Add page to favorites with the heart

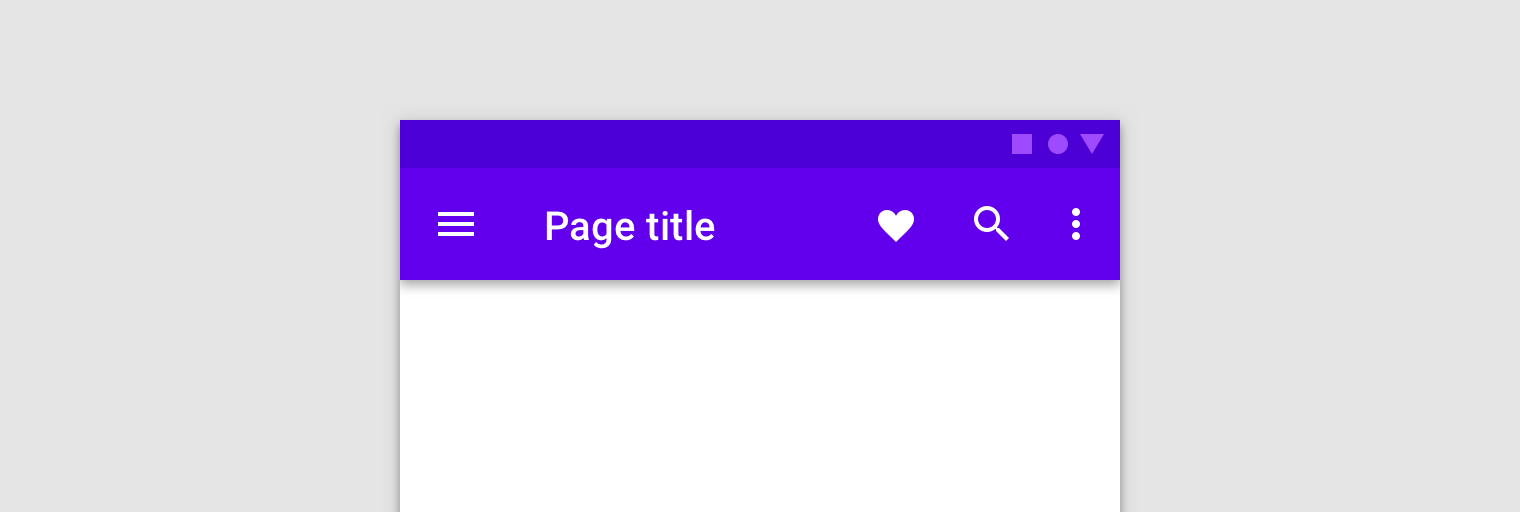pyautogui.click(x=896, y=225)
